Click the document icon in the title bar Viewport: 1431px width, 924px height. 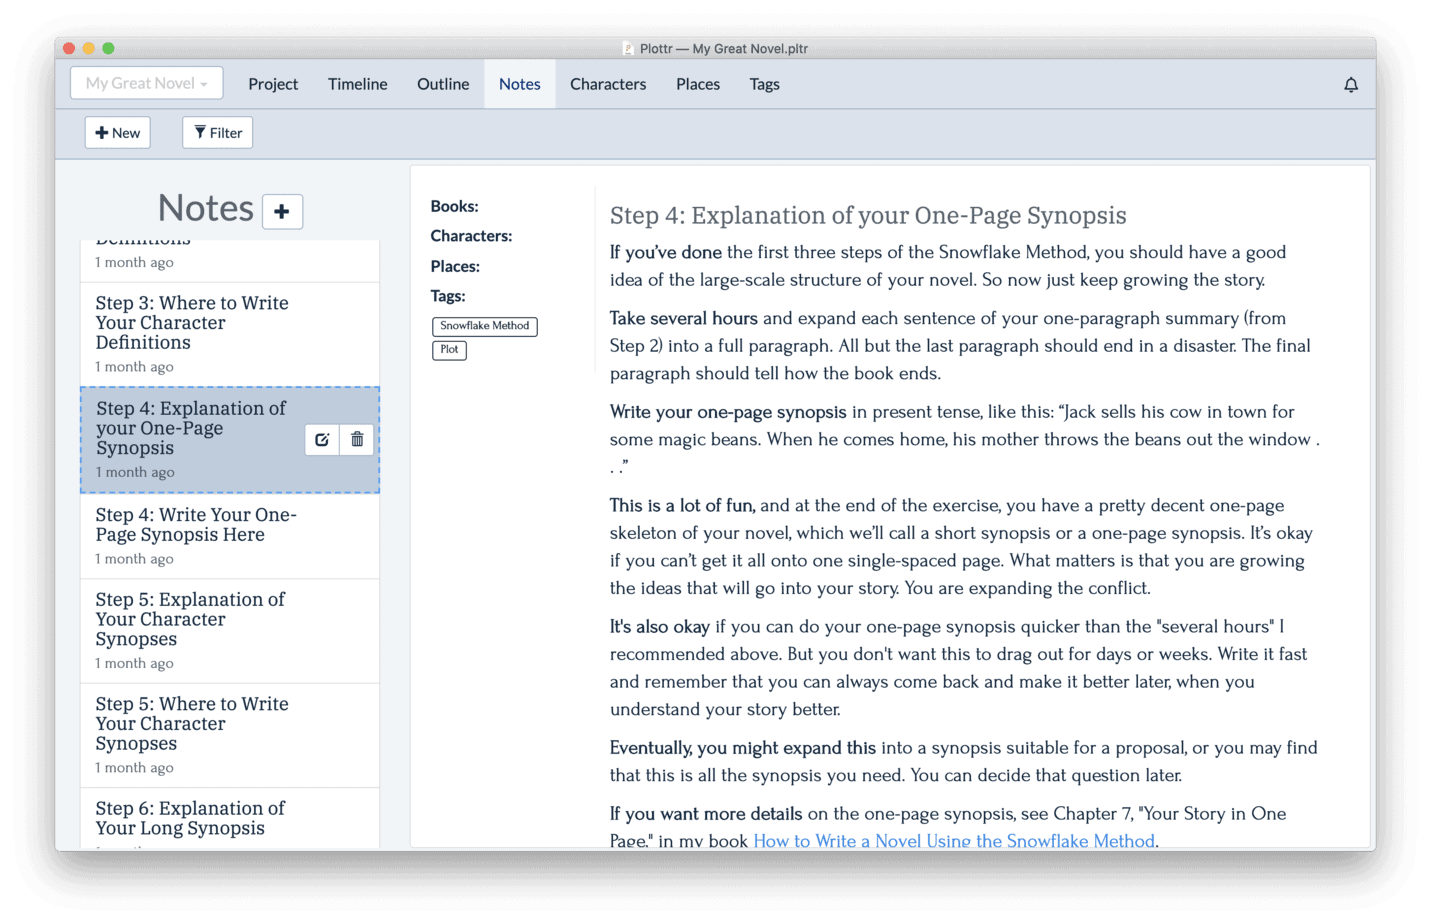(628, 48)
